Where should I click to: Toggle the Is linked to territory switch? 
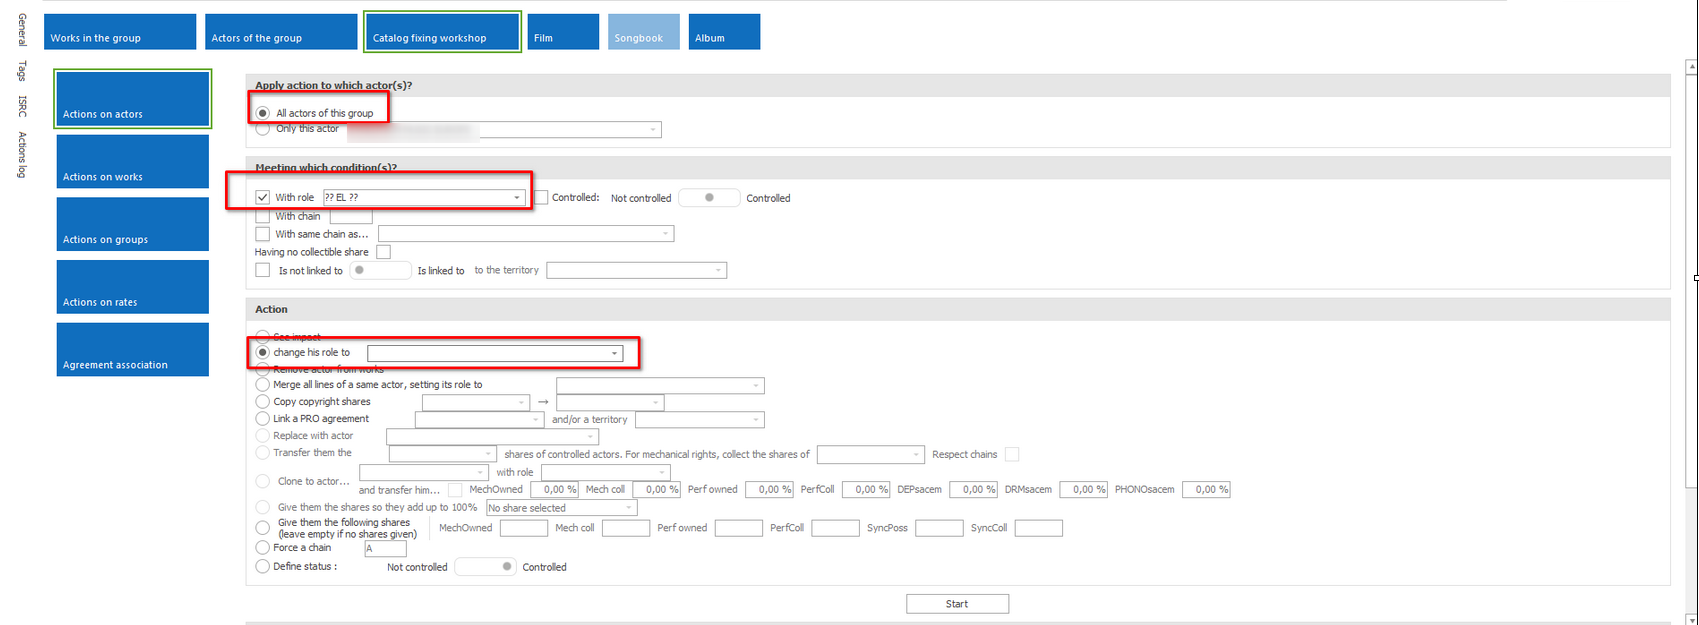click(x=380, y=270)
